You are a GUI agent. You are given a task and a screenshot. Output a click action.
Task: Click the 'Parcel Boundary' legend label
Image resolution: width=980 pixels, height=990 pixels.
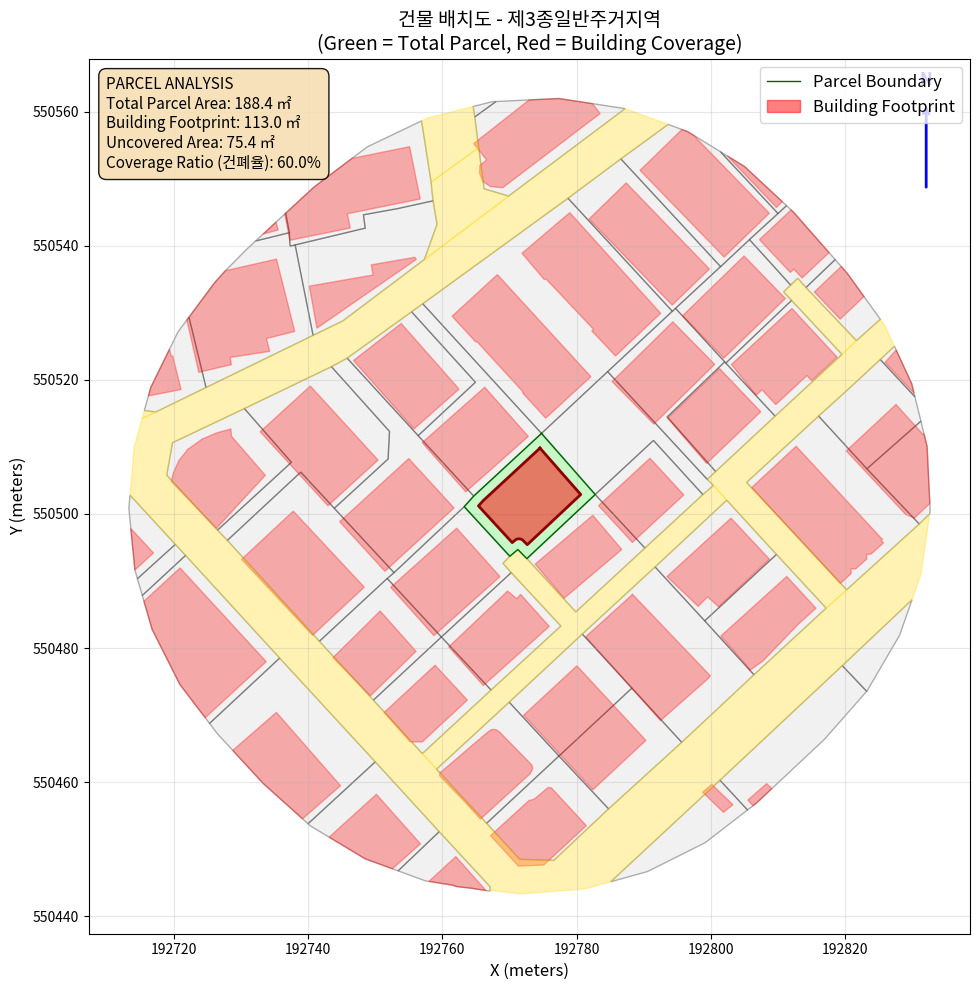(877, 81)
